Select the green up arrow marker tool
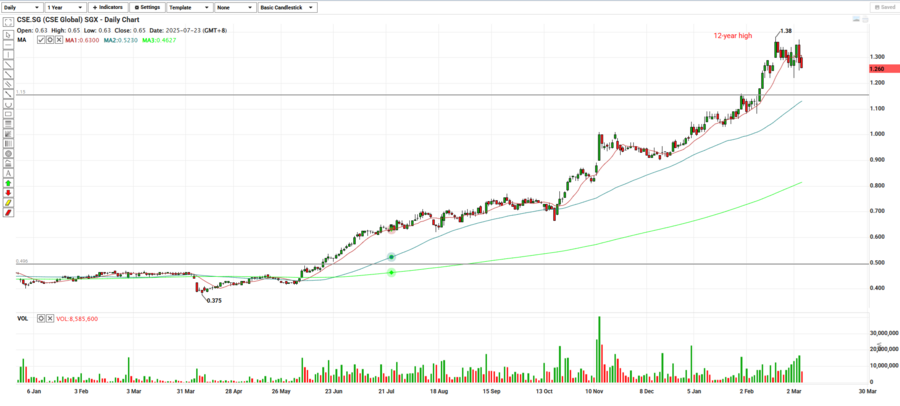 click(x=8, y=184)
